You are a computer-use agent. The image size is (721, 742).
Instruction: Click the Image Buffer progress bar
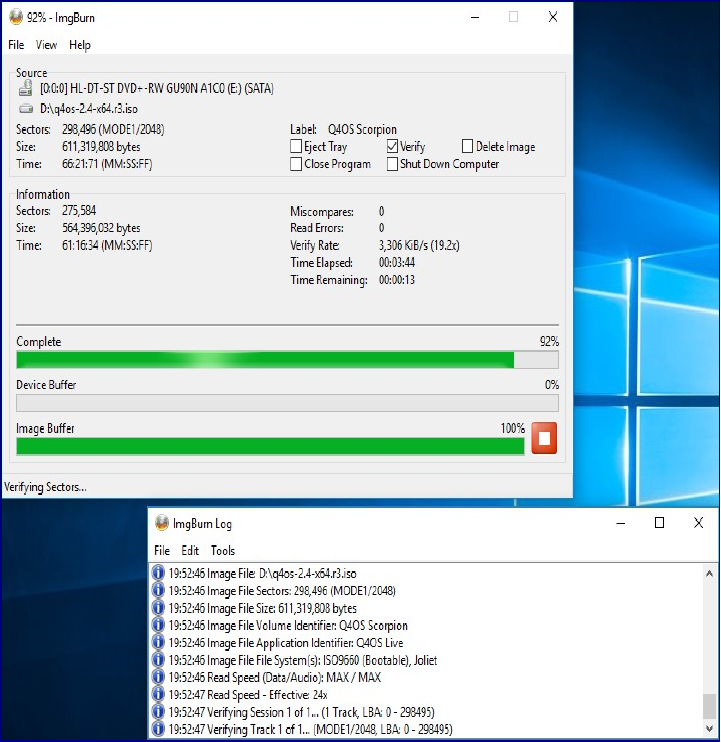click(270, 446)
